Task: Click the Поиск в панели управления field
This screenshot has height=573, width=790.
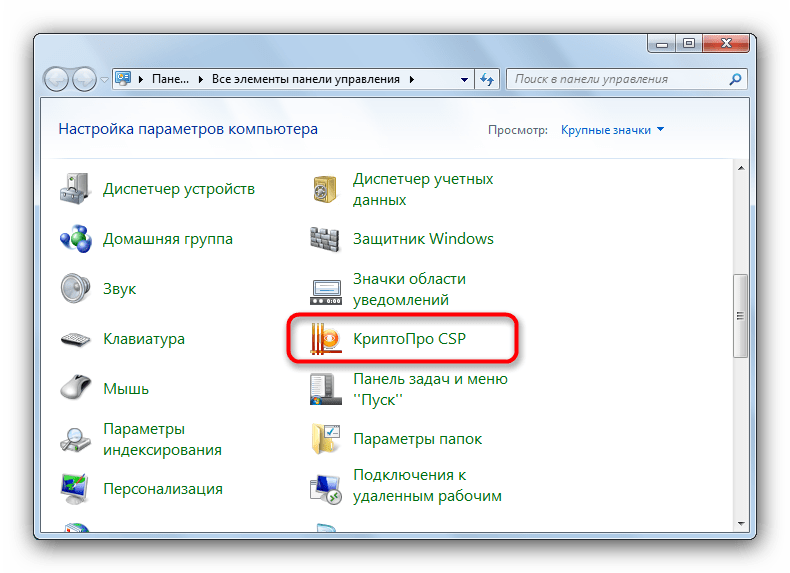Action: (626, 79)
